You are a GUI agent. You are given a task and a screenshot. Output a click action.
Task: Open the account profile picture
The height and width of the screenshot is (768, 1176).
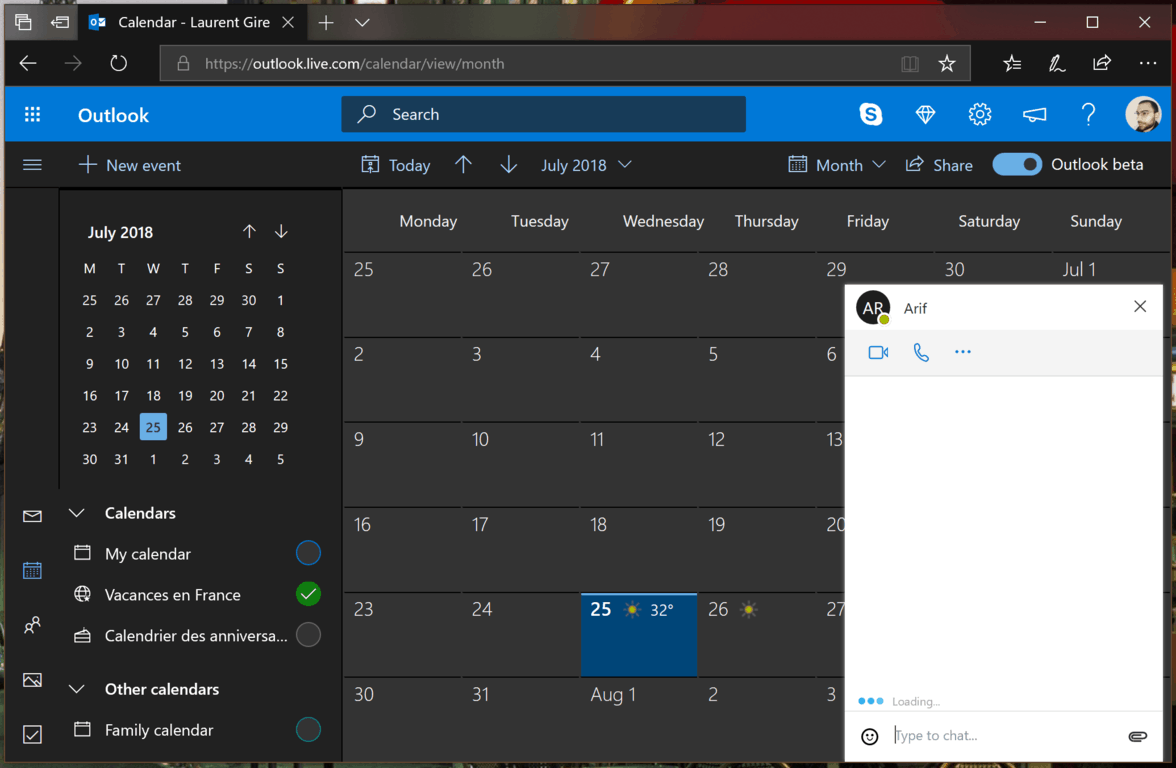[1143, 114]
